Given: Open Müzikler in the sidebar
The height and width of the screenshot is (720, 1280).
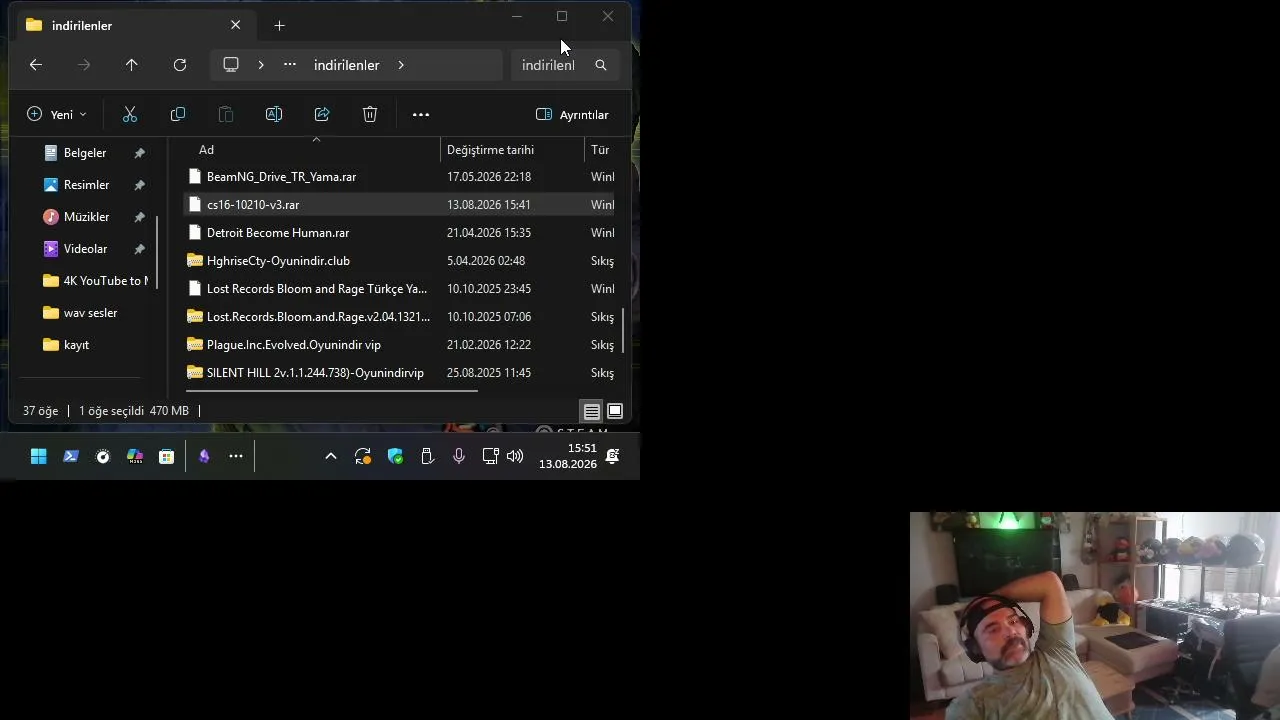Looking at the screenshot, I should [86, 217].
